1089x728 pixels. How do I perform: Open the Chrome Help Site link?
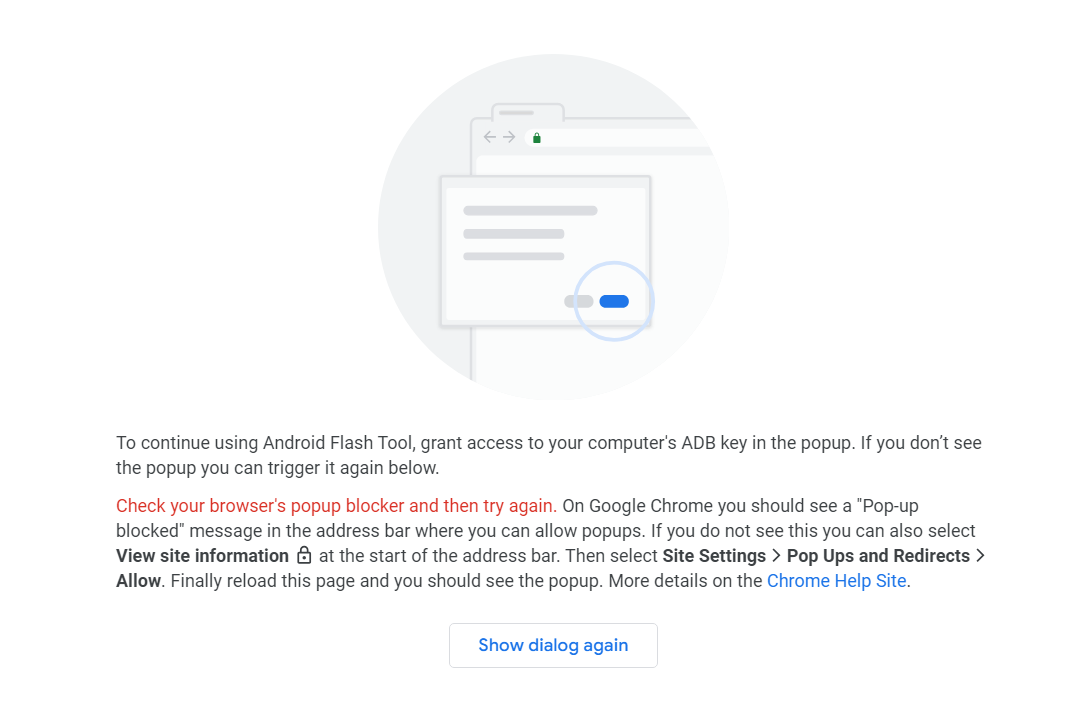click(x=836, y=581)
